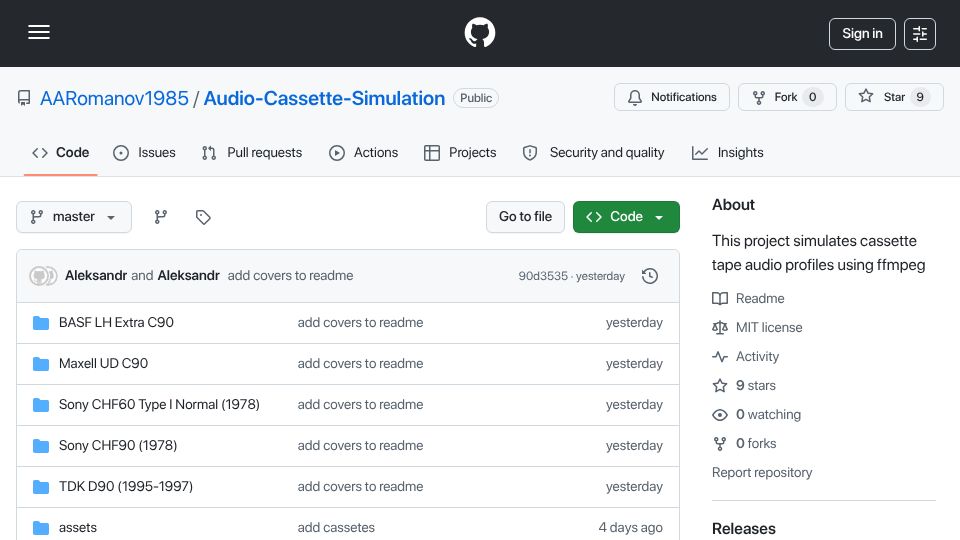
Task: Click Report repository link
Action: coord(762,473)
